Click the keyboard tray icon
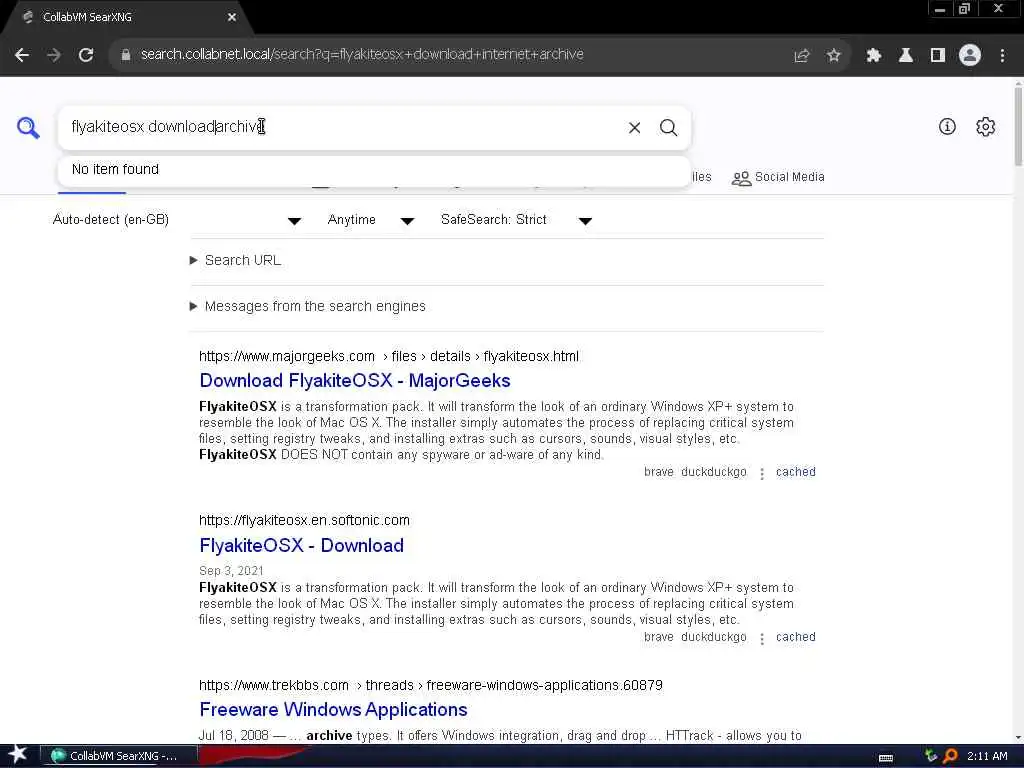1024x768 pixels. (x=886, y=758)
